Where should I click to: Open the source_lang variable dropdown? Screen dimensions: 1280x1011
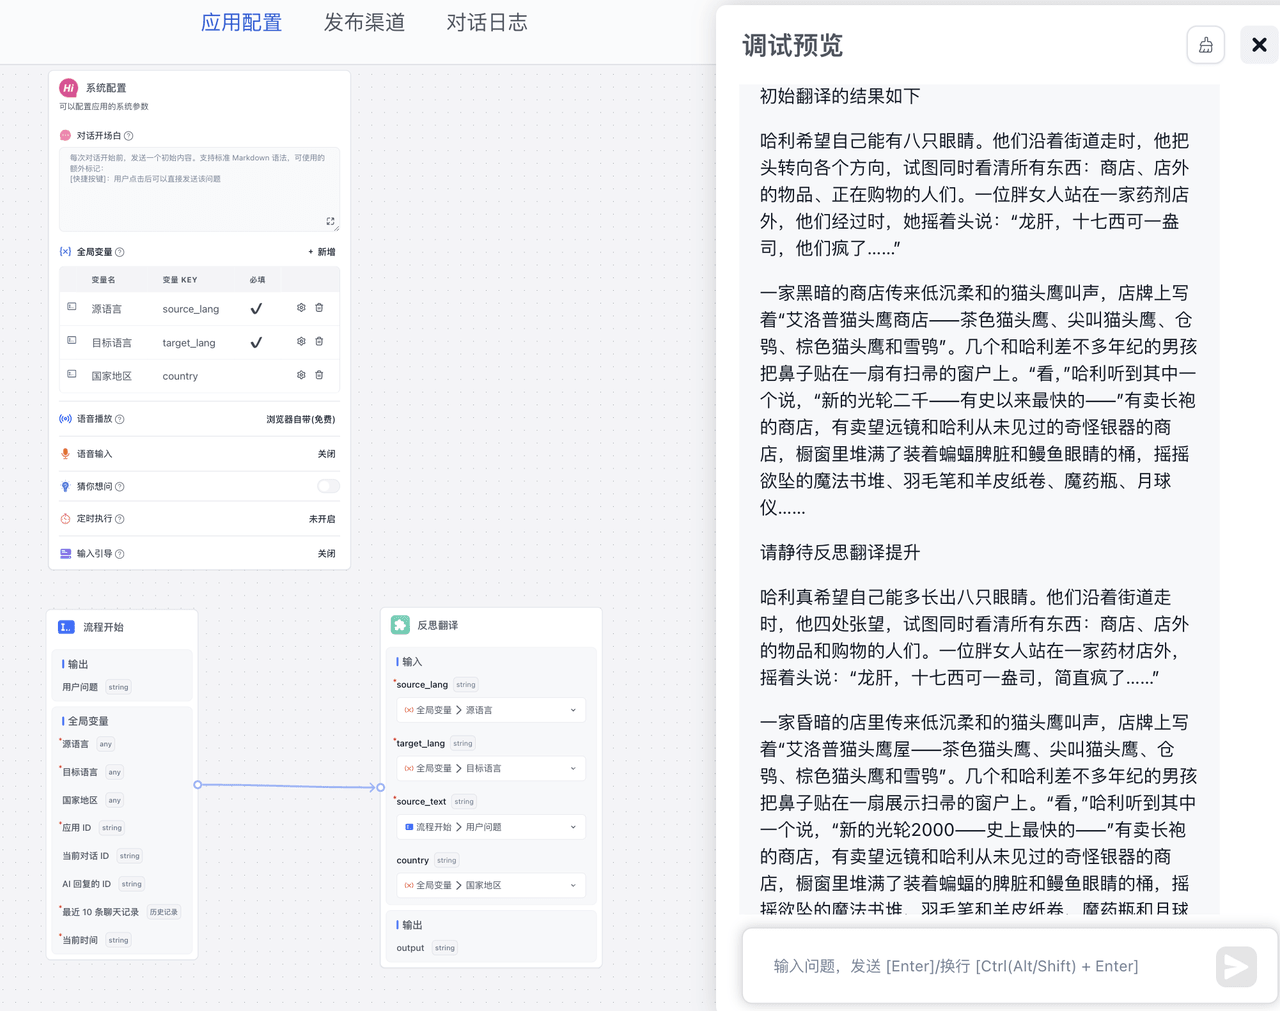tap(490, 710)
